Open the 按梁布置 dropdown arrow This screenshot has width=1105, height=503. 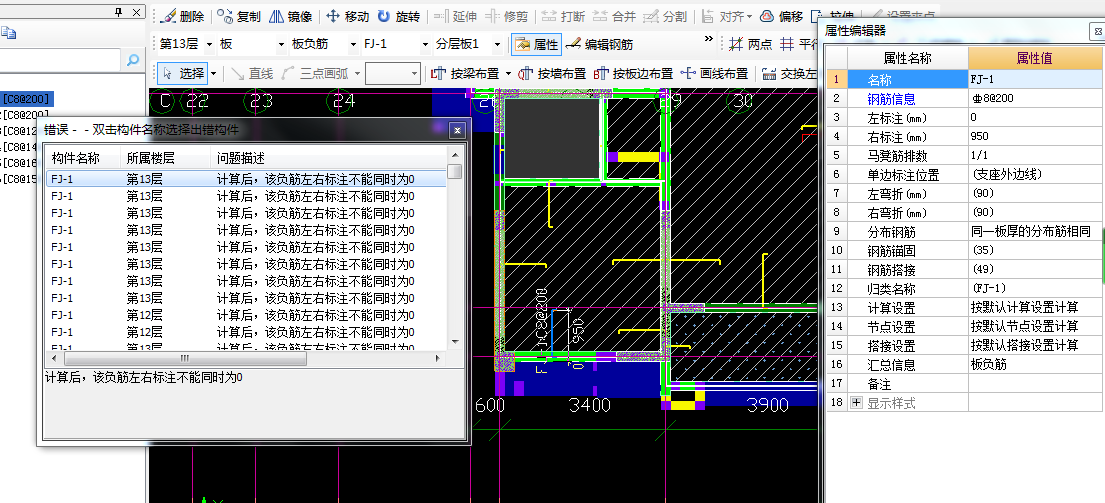coord(507,73)
